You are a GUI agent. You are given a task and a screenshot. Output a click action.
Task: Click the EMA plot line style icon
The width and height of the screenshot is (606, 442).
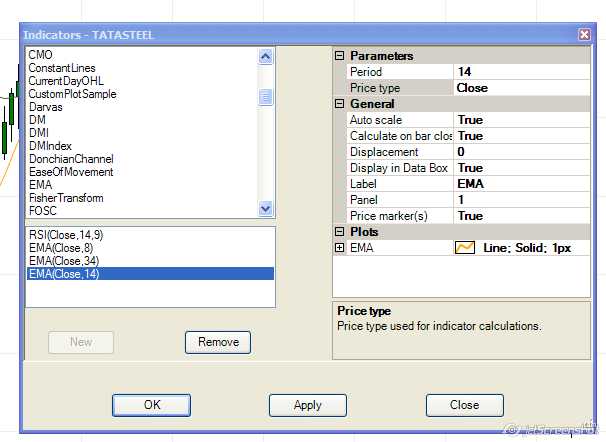[x=465, y=248]
